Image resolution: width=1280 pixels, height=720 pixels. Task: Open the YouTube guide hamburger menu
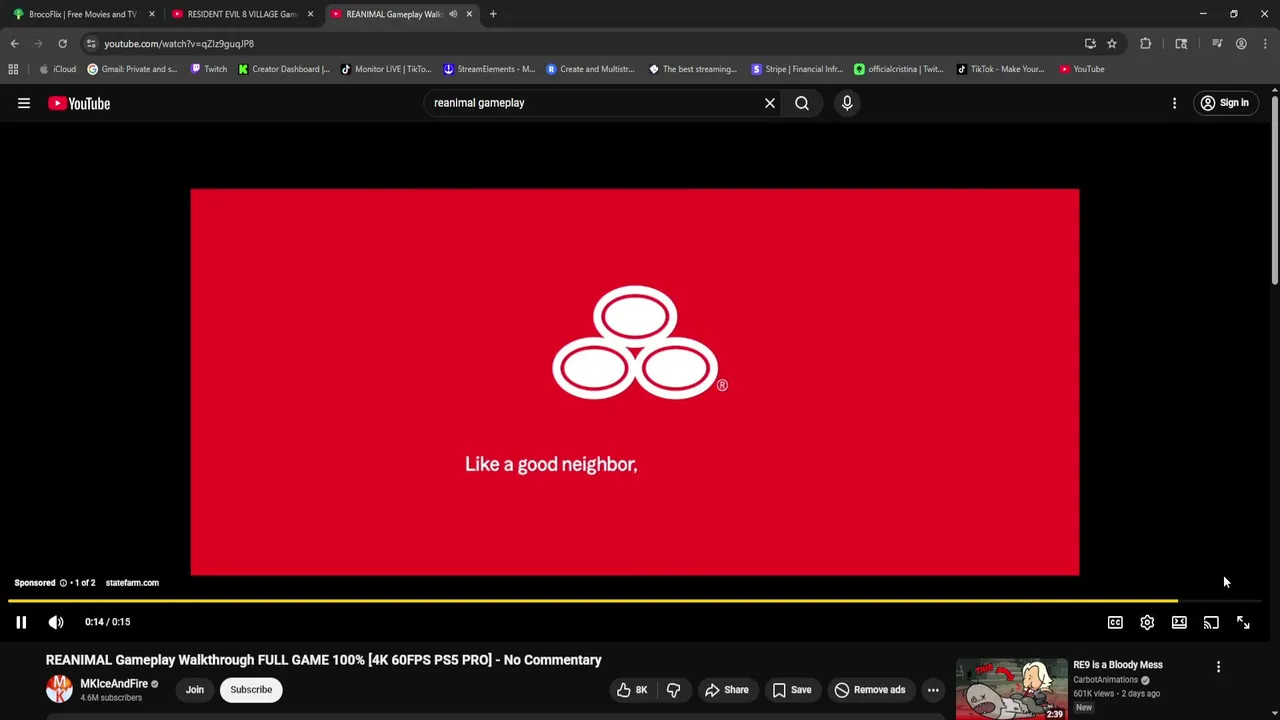(x=24, y=103)
